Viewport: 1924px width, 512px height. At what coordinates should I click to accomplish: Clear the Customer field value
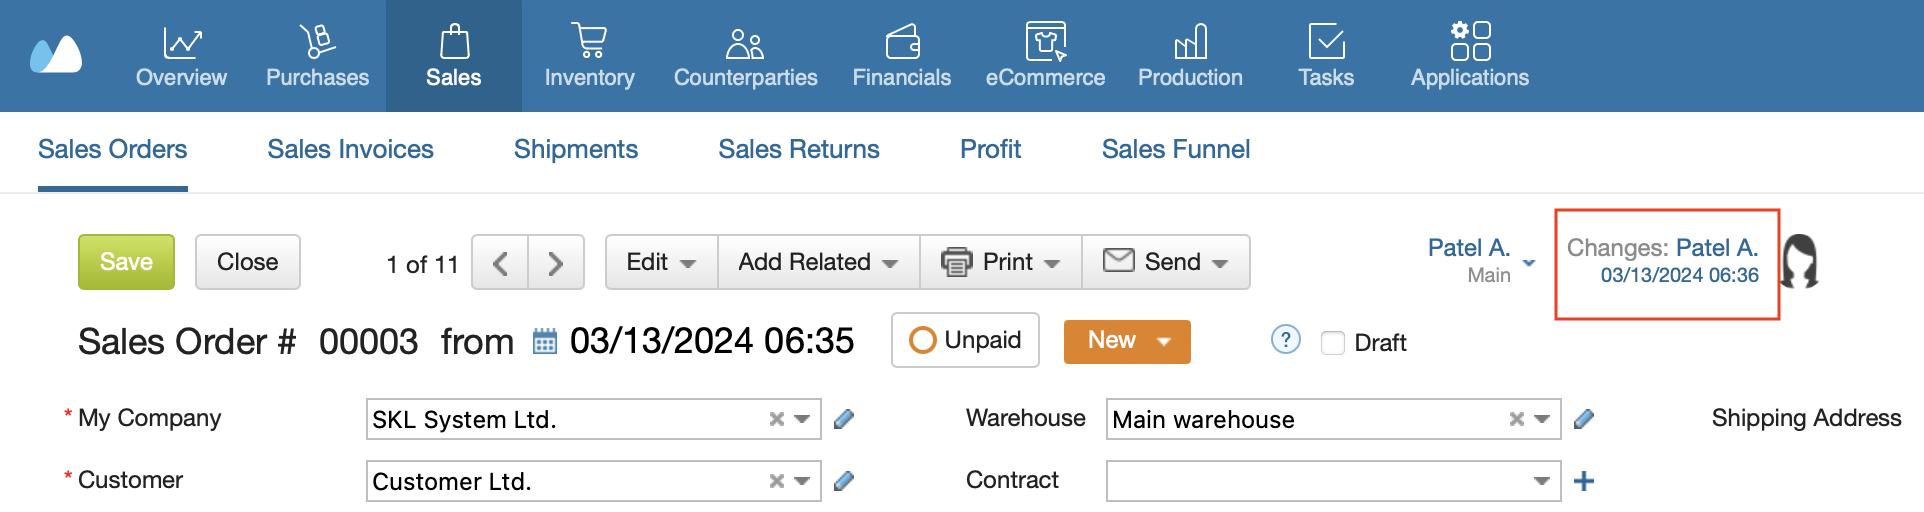pos(776,481)
